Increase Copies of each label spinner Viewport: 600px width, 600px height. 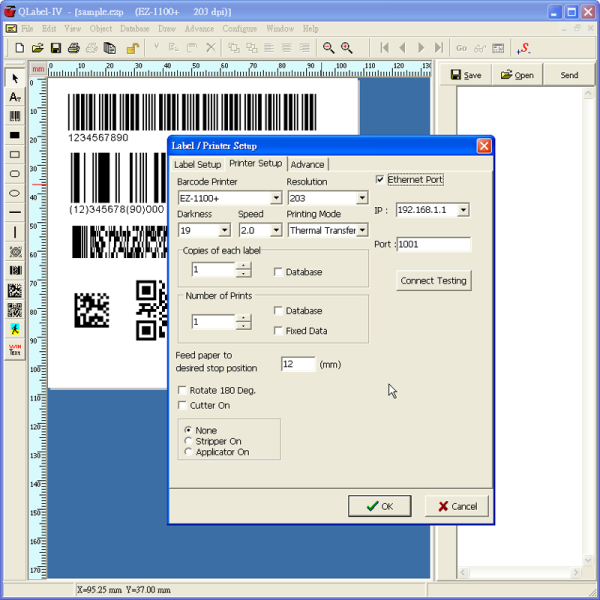[x=243, y=266]
